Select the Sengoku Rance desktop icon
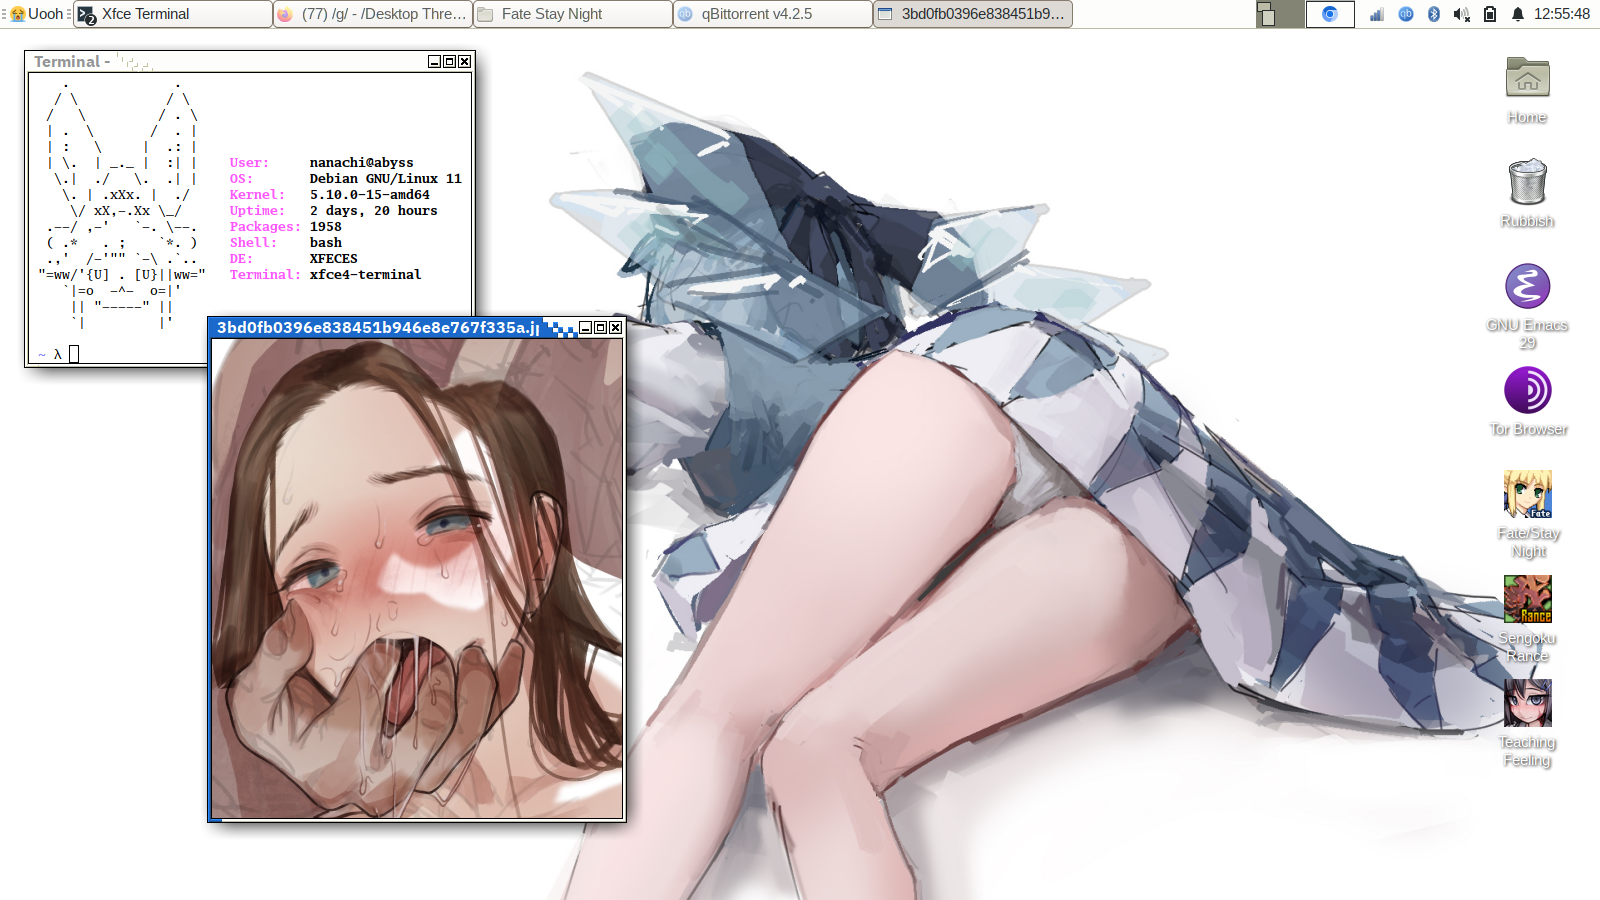1600x900 pixels. coord(1528,620)
